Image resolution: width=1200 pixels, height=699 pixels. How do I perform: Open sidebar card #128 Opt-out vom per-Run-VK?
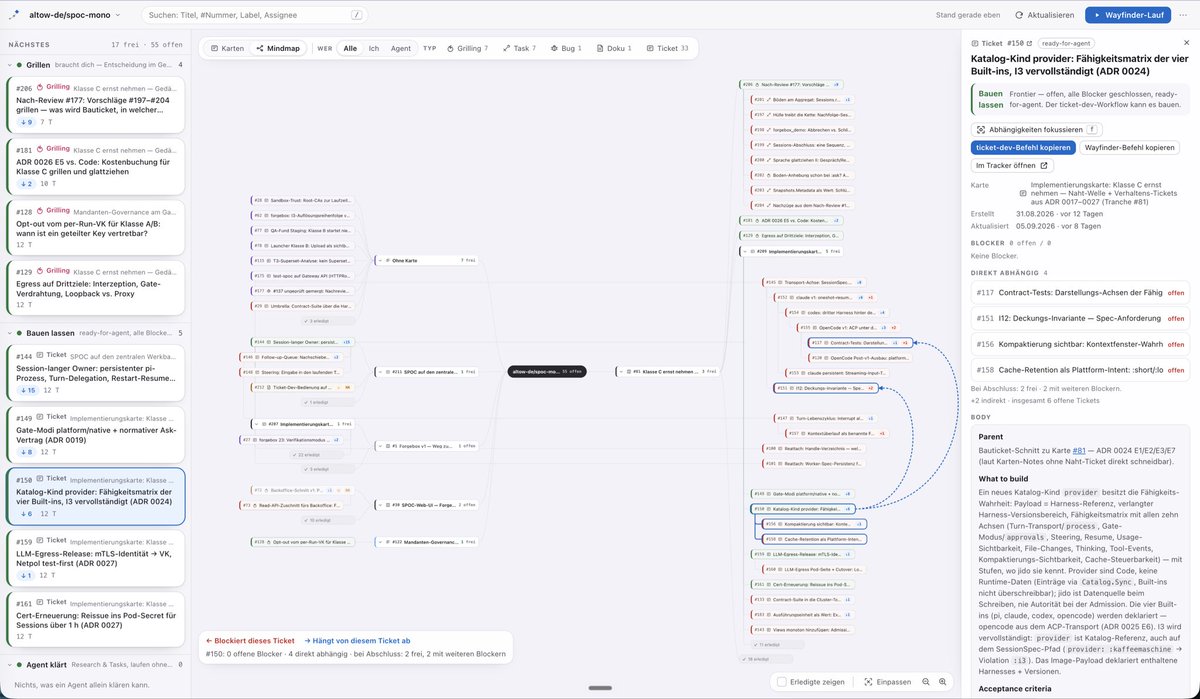pyautogui.click(x=94, y=228)
